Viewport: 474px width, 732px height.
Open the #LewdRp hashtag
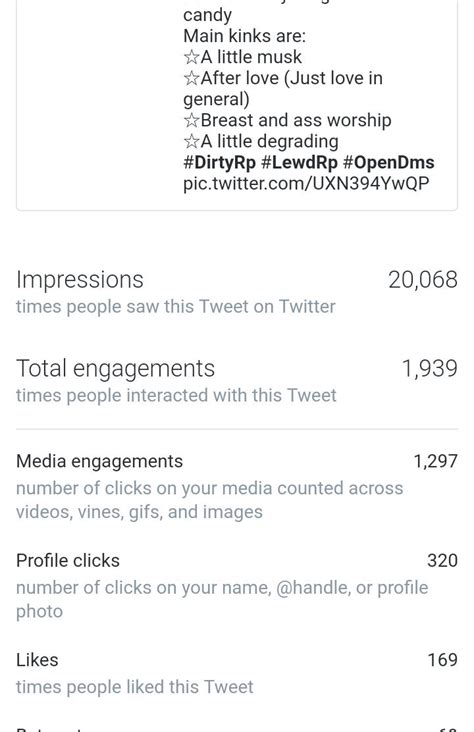pos(299,162)
